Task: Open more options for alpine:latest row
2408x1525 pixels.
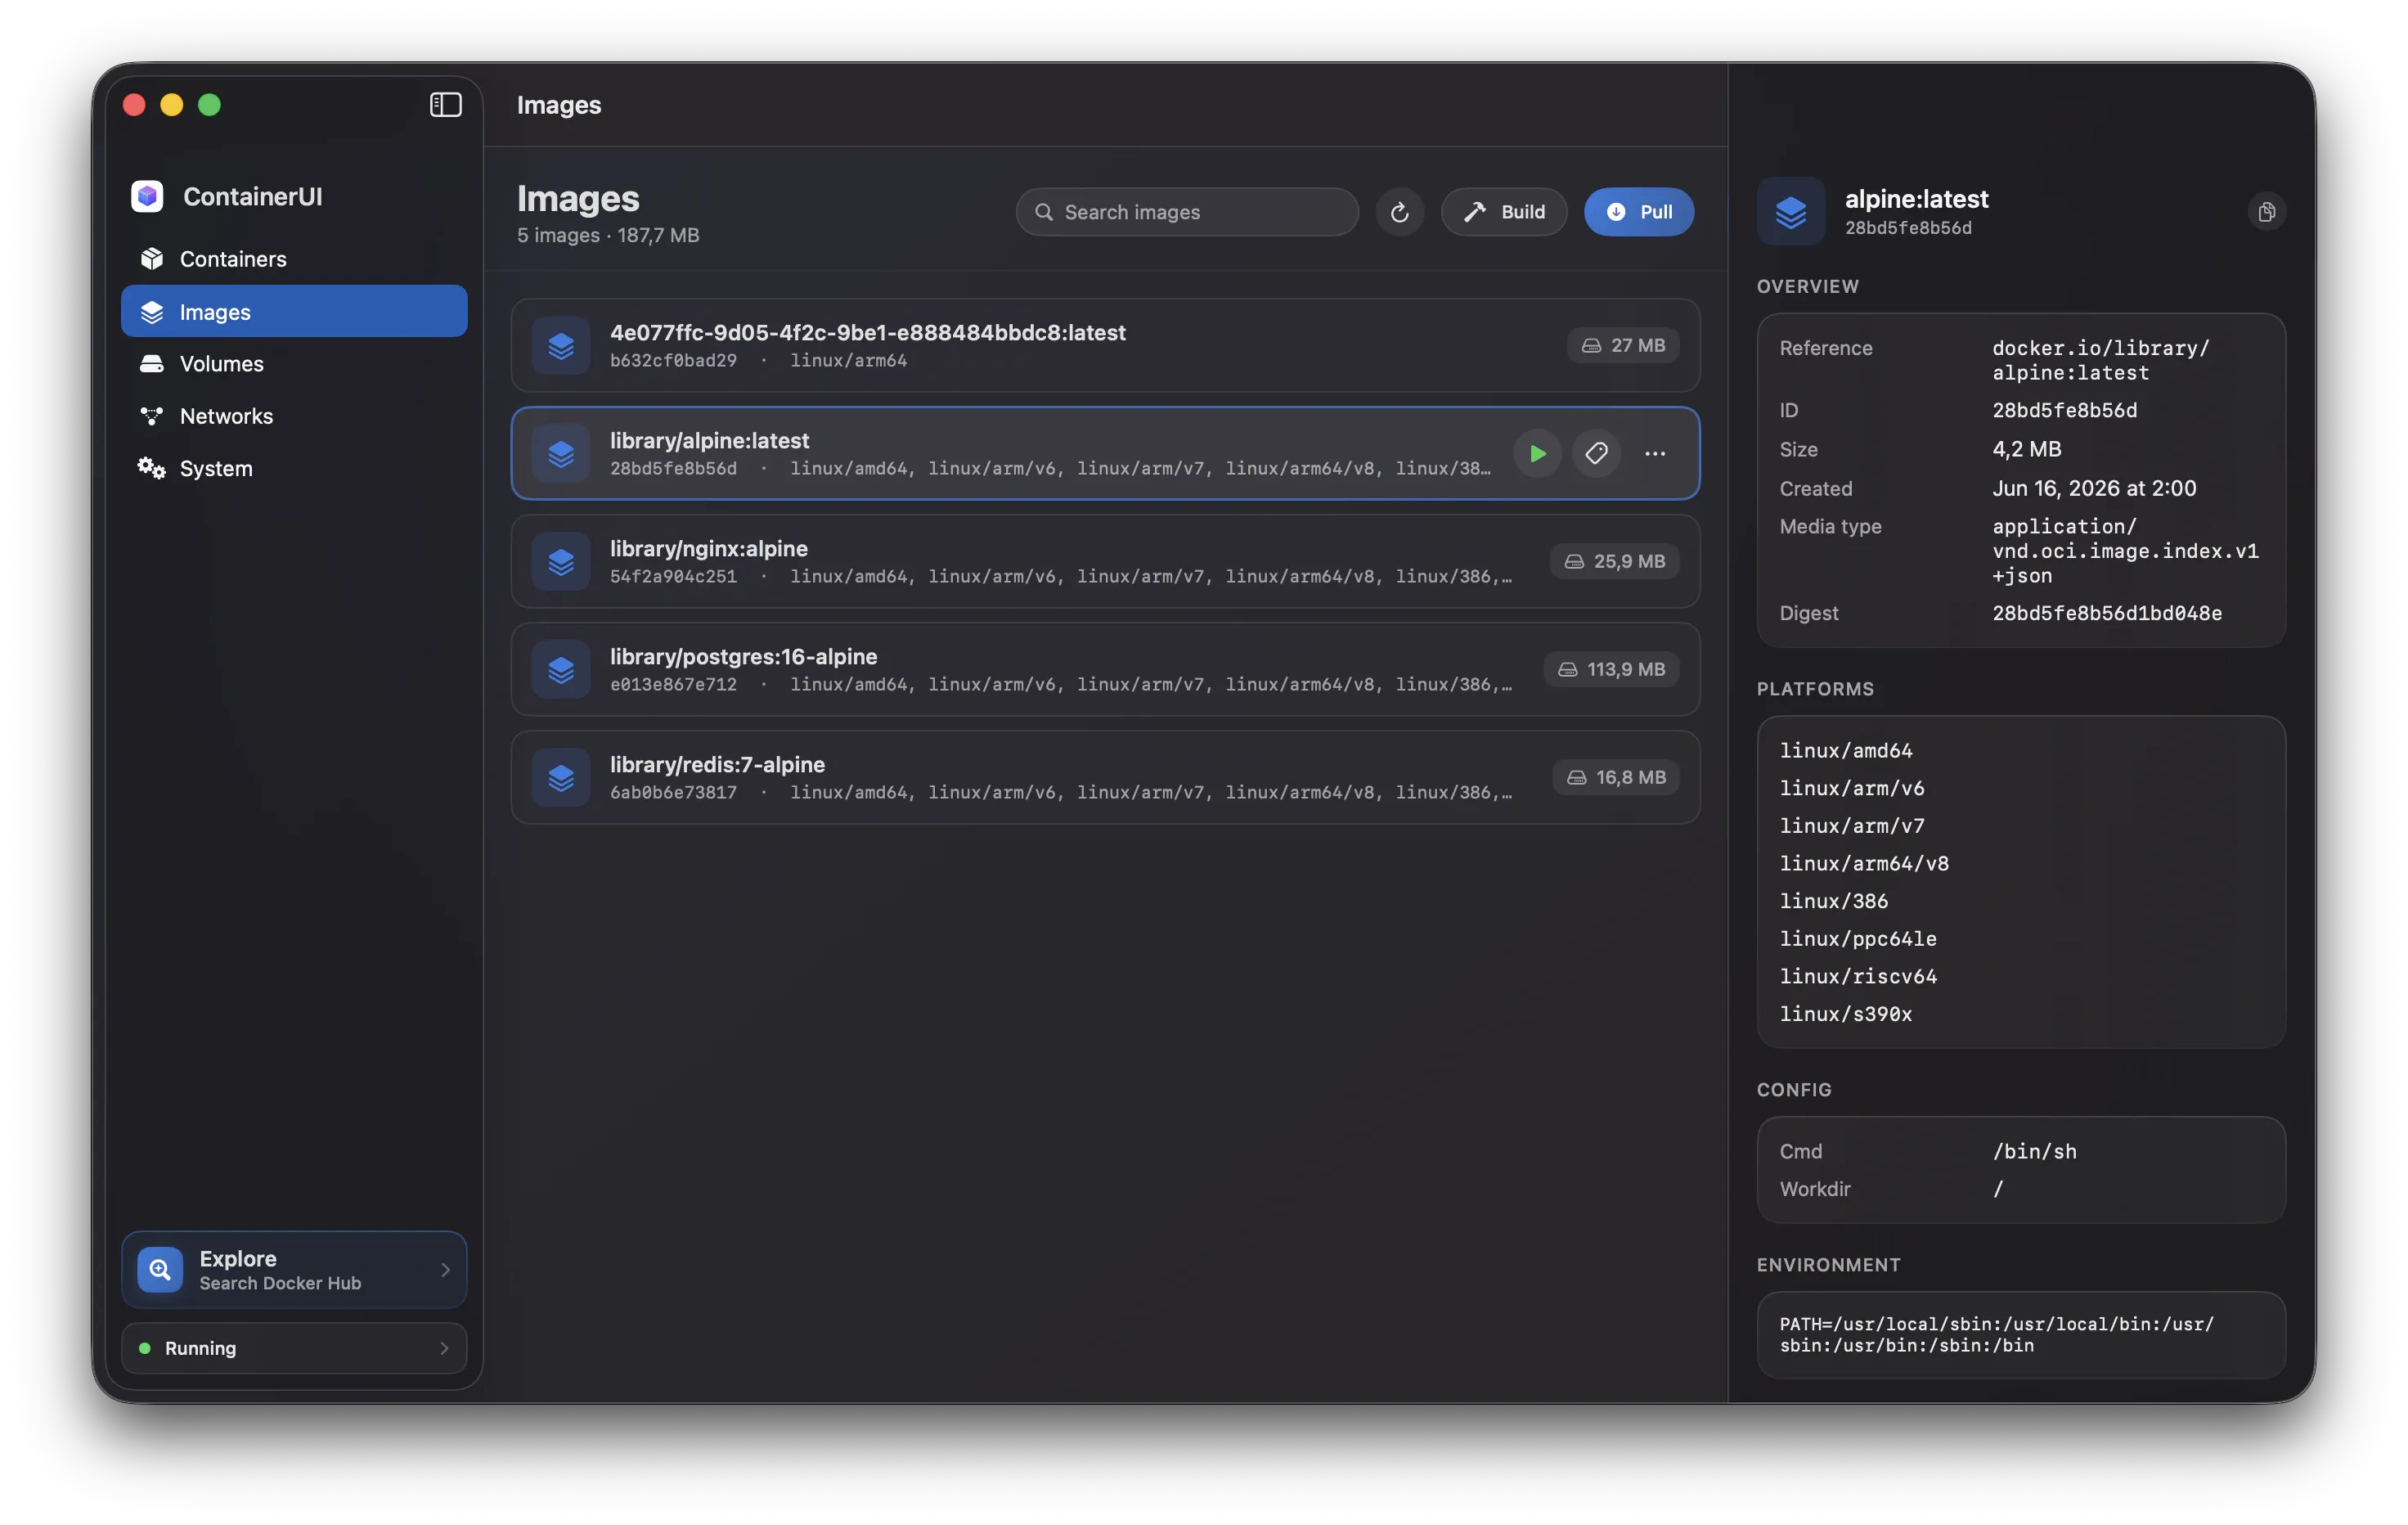Action: coord(1655,454)
